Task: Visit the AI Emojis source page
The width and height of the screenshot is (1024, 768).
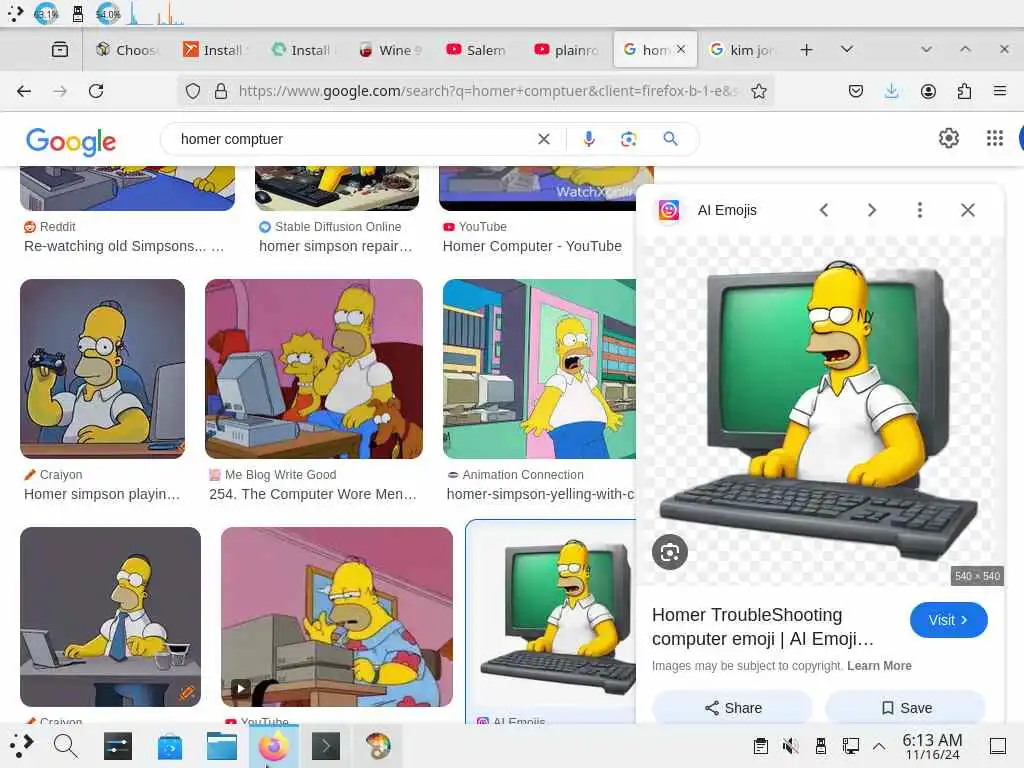Action: click(948, 620)
